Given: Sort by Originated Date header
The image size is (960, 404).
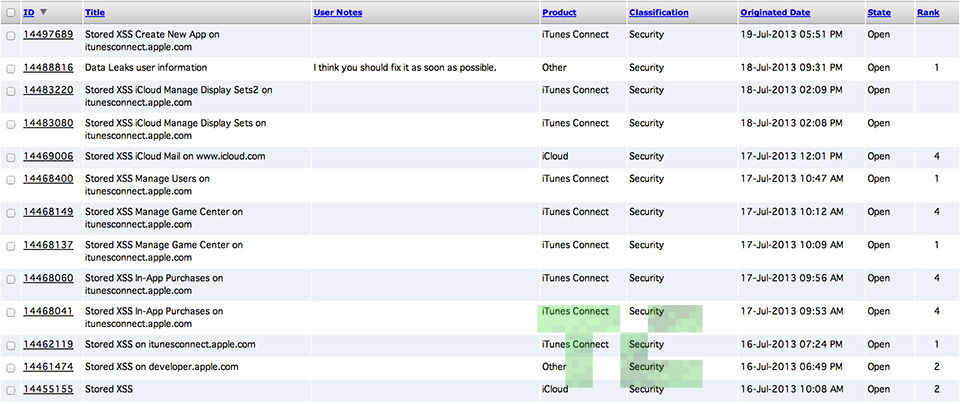Looking at the screenshot, I should click(775, 13).
